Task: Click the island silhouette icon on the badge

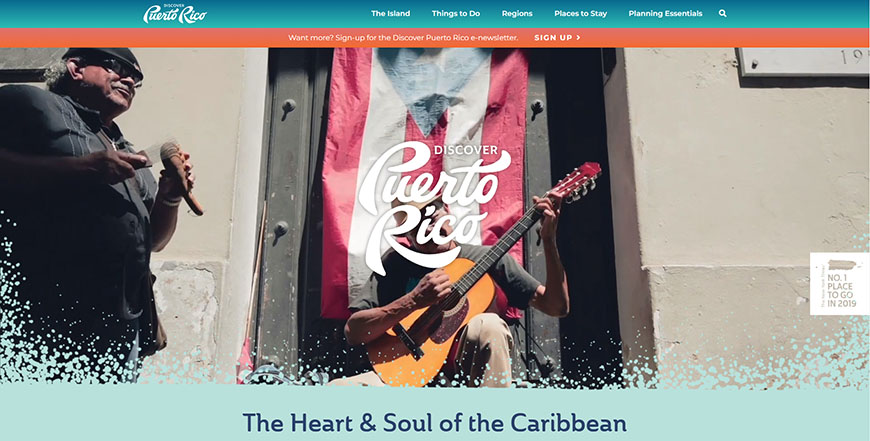Action: click(x=842, y=265)
